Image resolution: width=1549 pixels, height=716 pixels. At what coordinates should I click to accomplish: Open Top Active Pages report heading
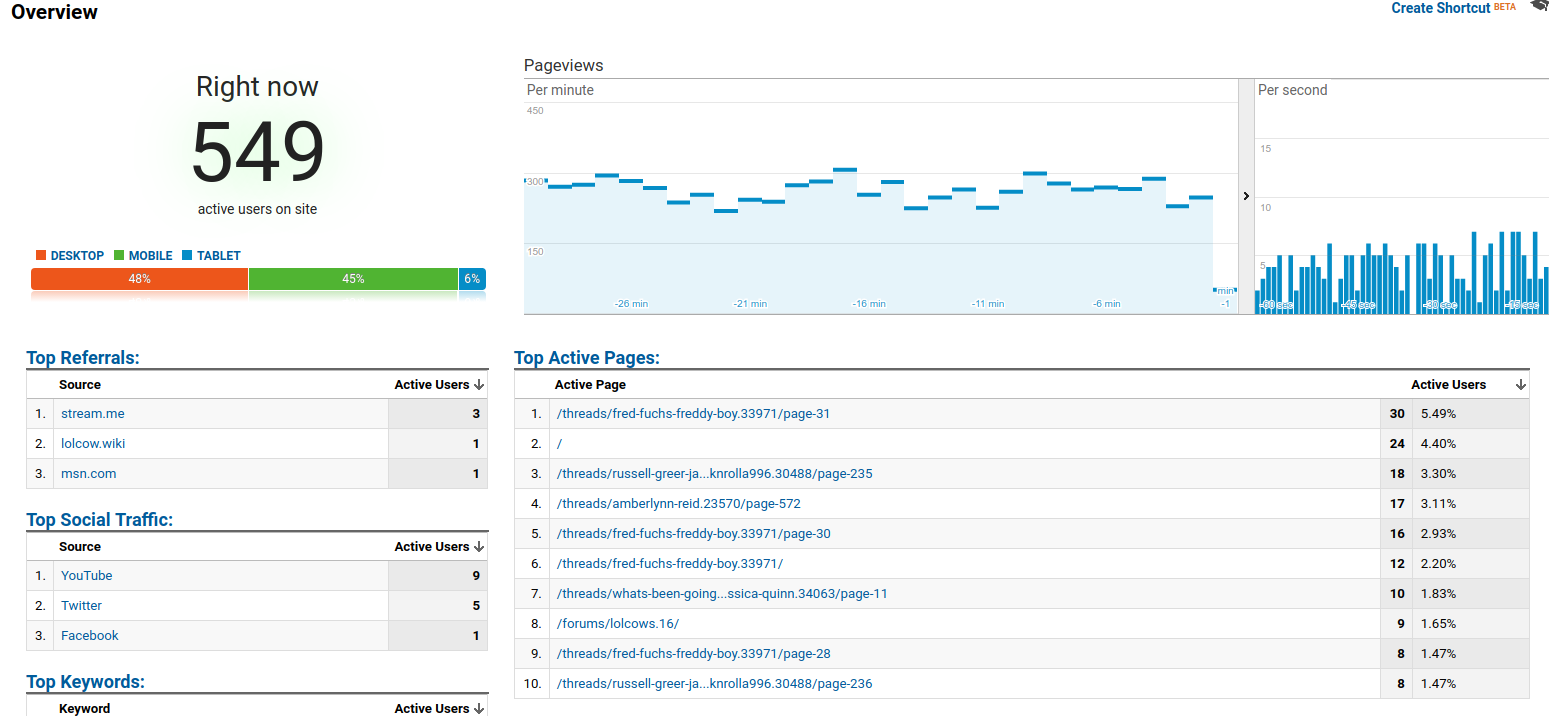(587, 358)
